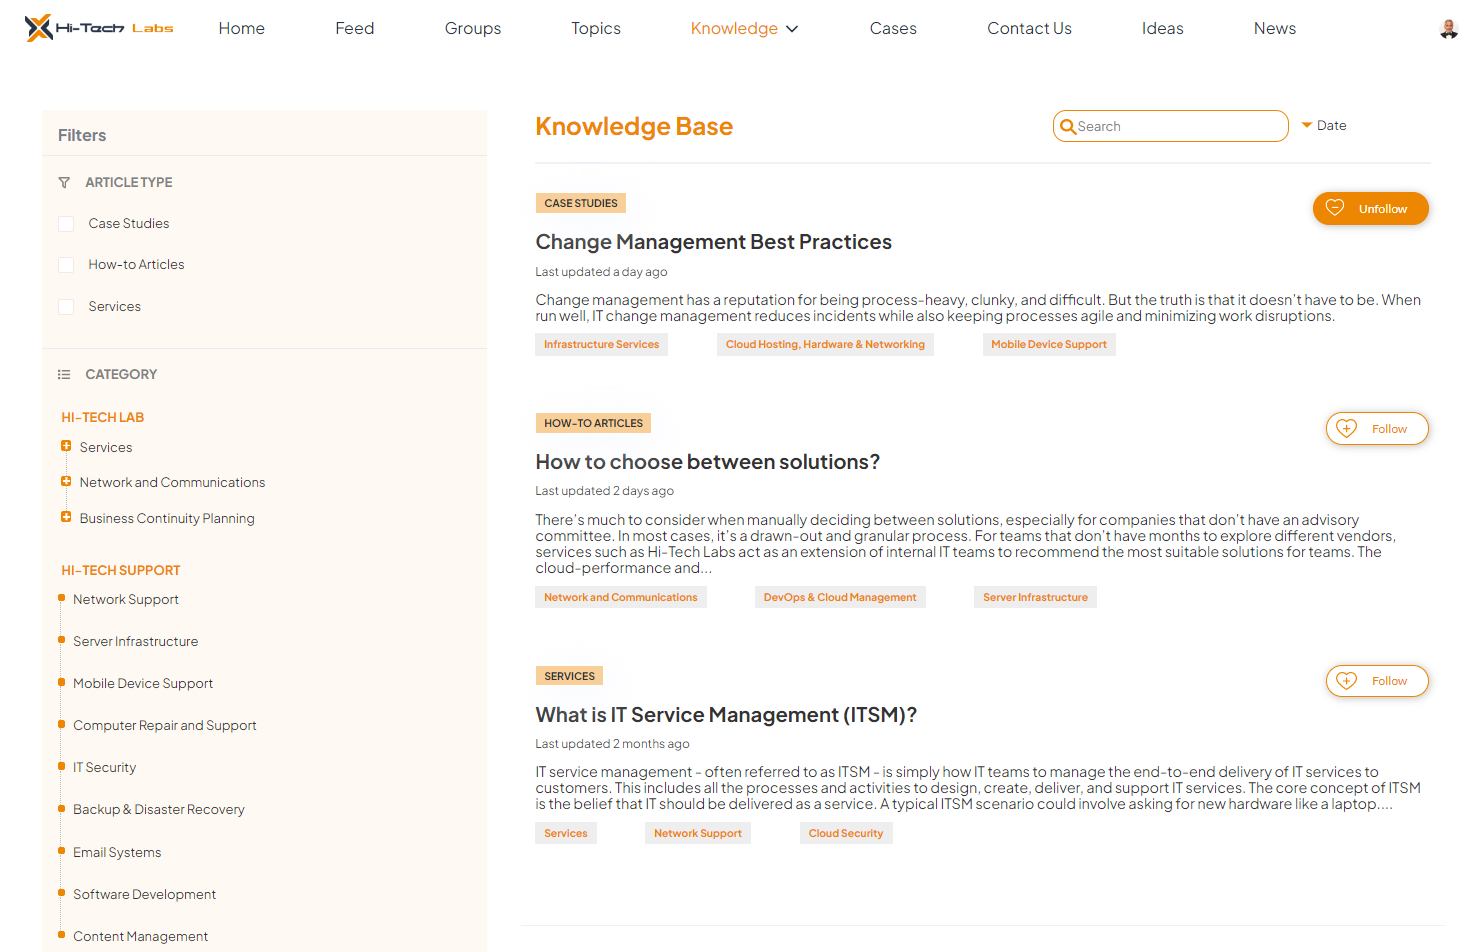1484x952 pixels.
Task: Click Cloud Security tag
Action: coord(846,833)
